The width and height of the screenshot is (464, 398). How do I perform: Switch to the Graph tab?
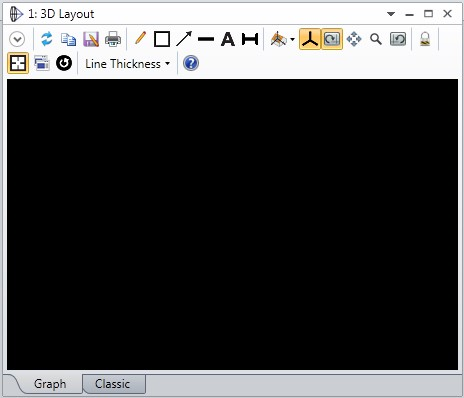tap(50, 384)
